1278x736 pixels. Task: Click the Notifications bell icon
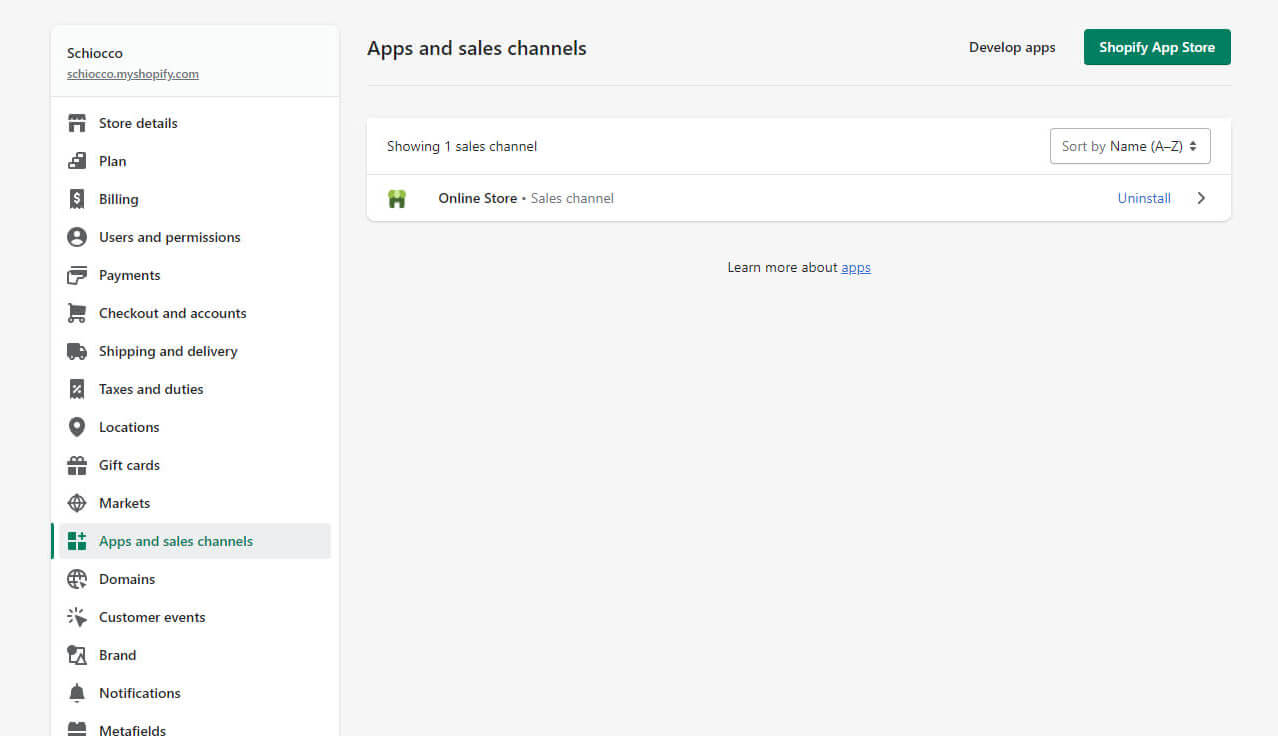[77, 693]
